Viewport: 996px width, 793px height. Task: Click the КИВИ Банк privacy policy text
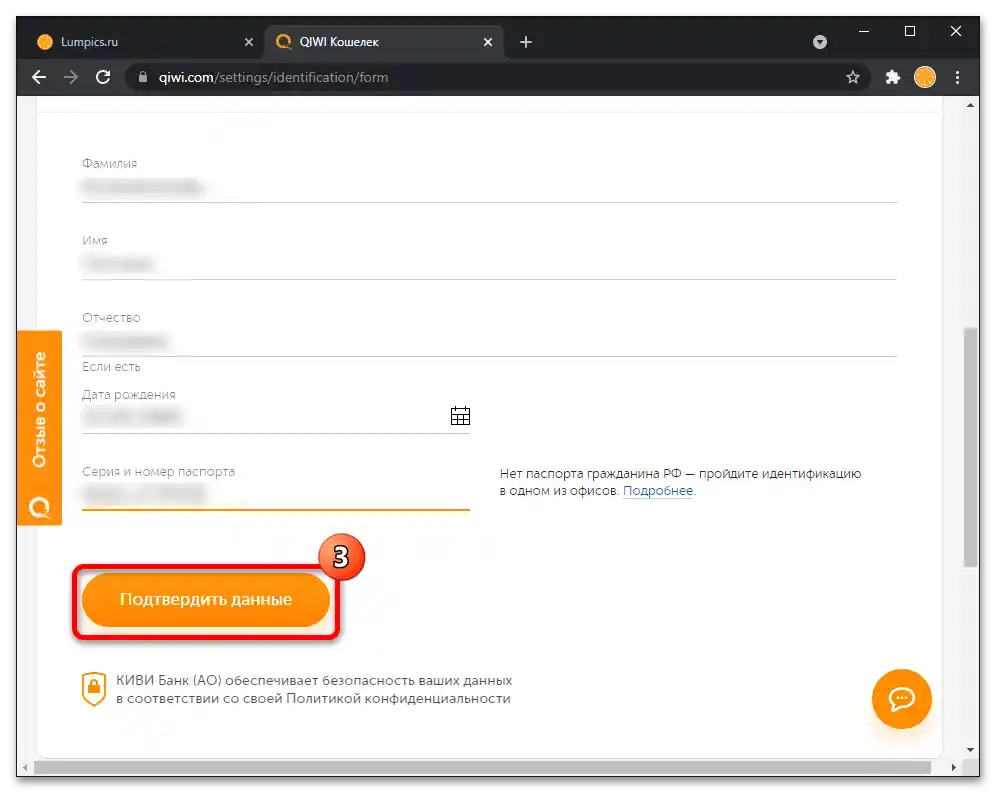click(314, 689)
